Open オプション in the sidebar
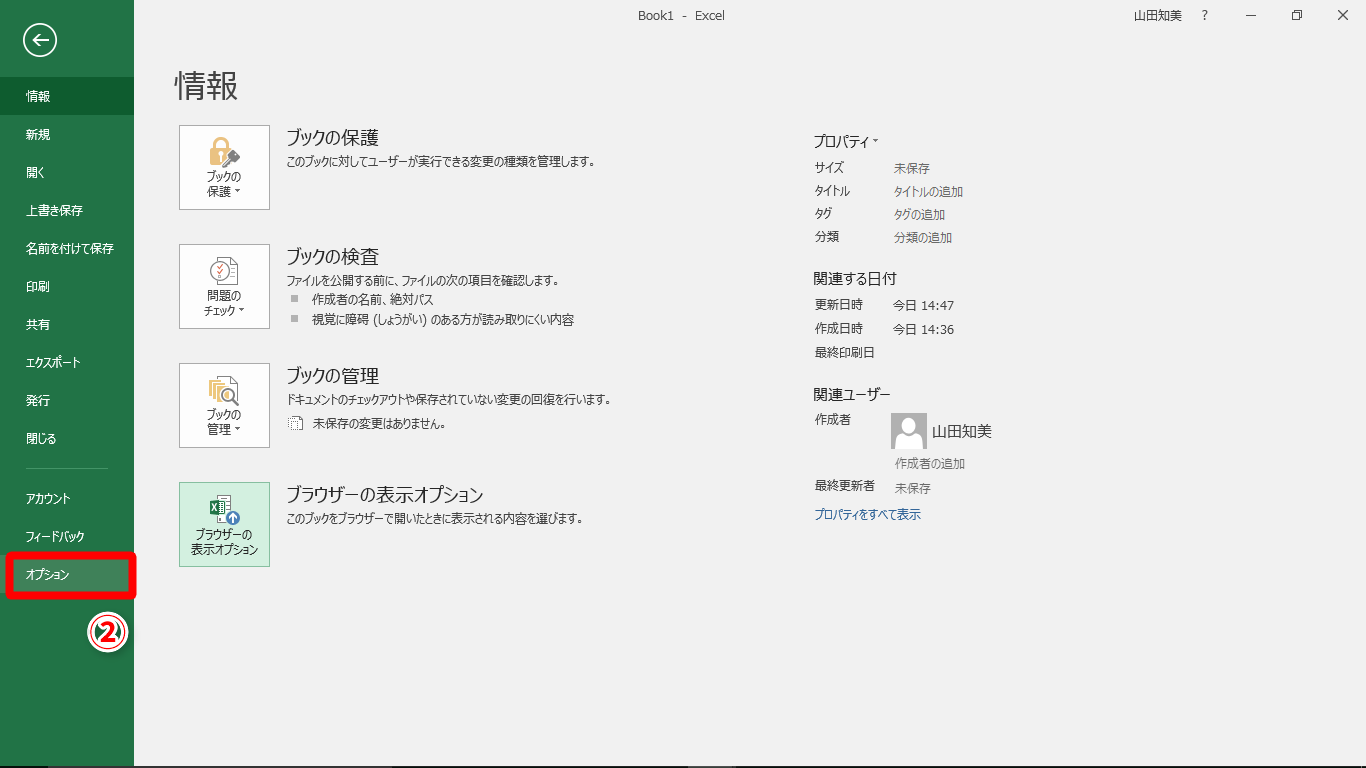The height and width of the screenshot is (768, 1366). (67, 574)
